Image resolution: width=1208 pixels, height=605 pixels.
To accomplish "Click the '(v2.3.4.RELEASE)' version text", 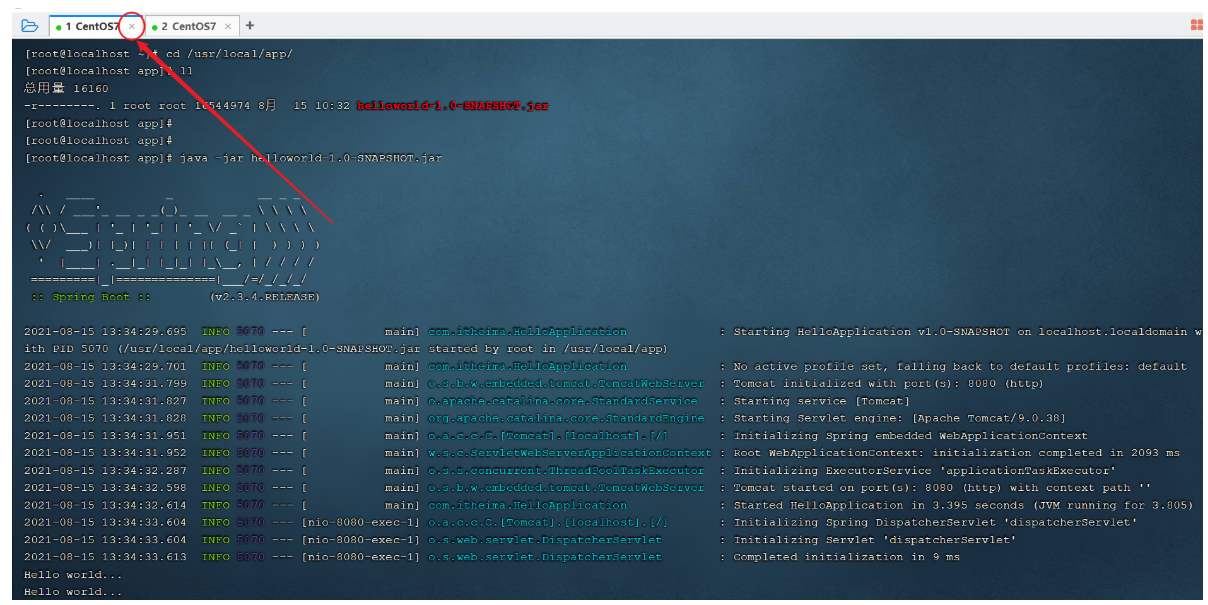I will click(265, 297).
